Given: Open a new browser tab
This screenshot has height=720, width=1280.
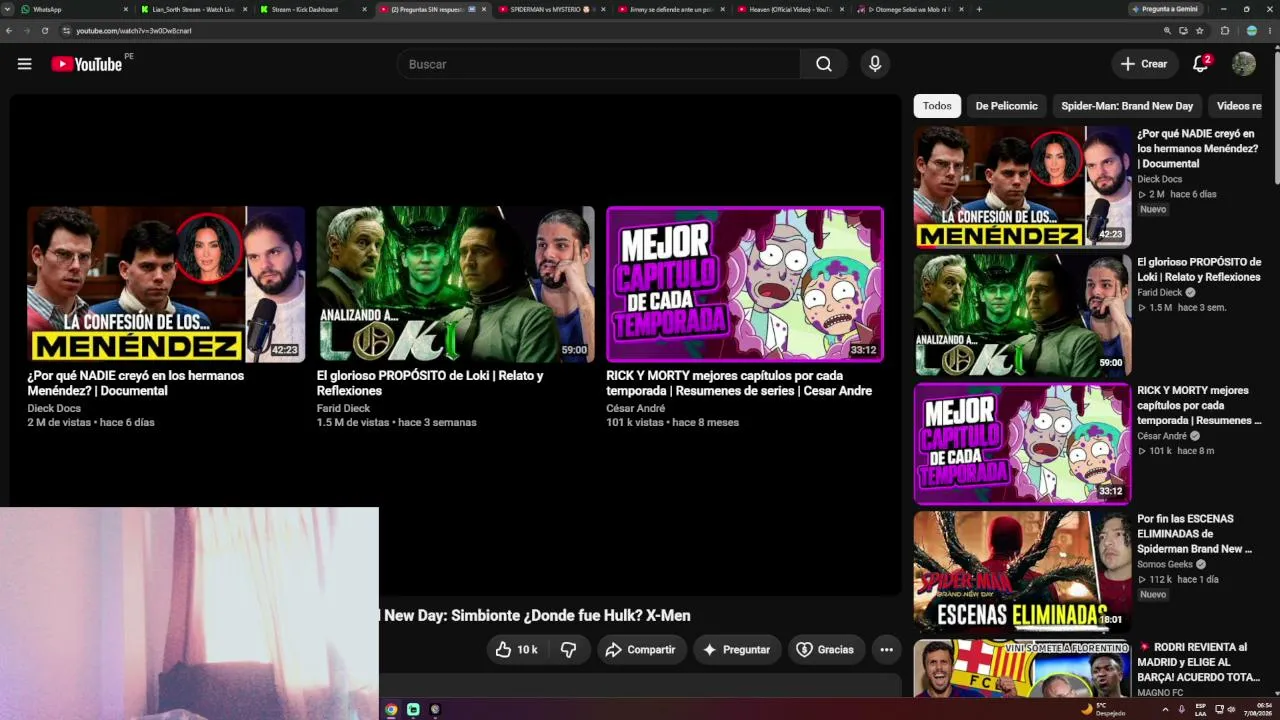Looking at the screenshot, I should tap(978, 9).
